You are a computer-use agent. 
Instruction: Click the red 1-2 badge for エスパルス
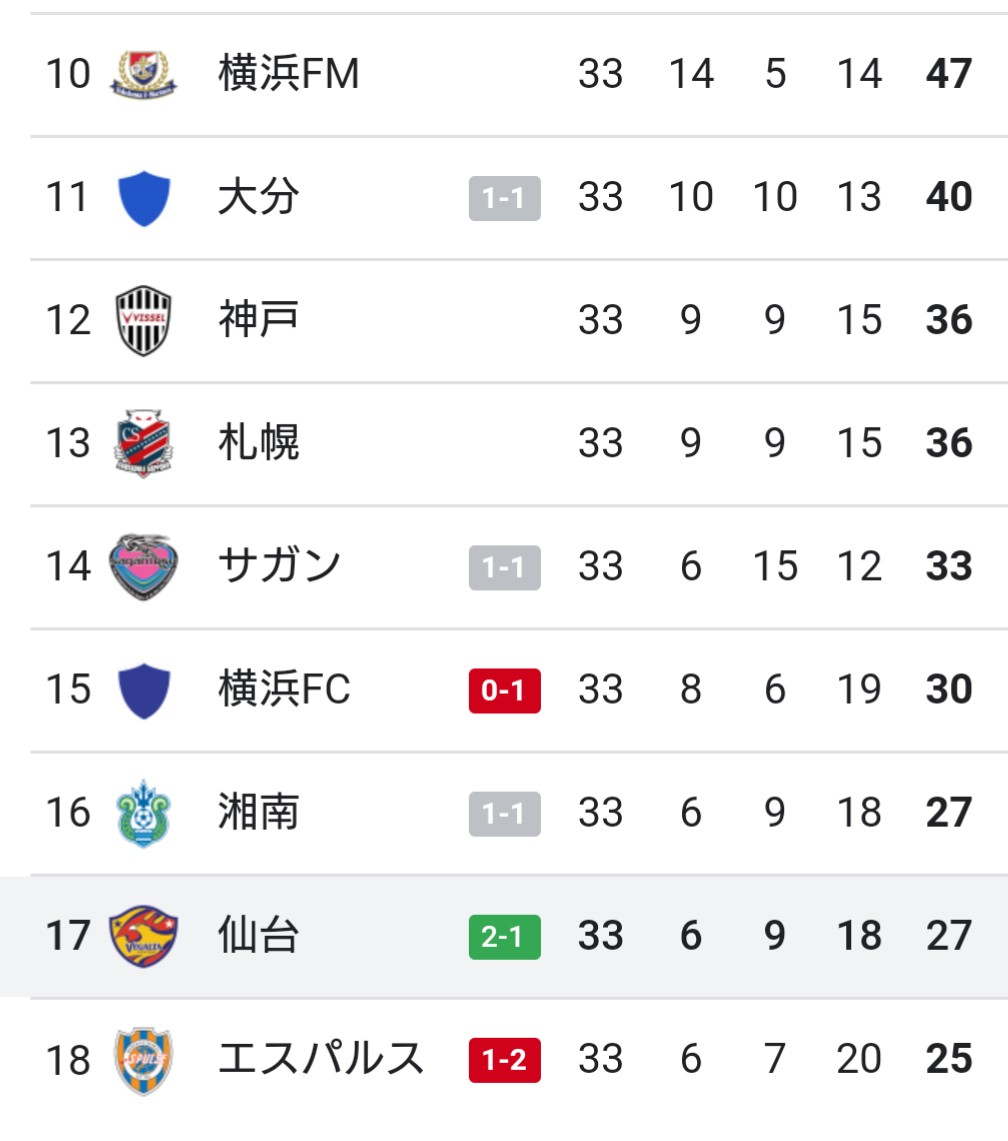[x=504, y=1060]
